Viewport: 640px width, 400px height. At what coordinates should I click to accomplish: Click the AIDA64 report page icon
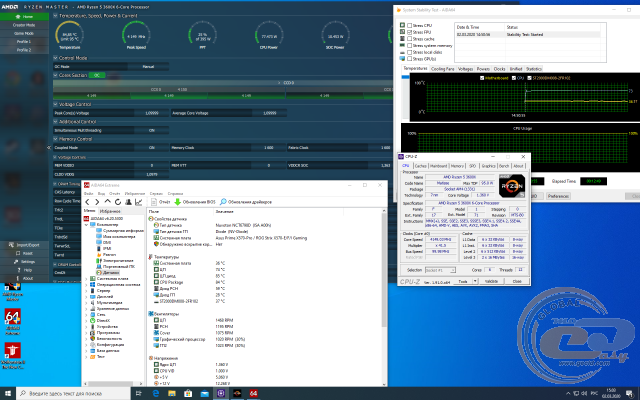(x=154, y=202)
